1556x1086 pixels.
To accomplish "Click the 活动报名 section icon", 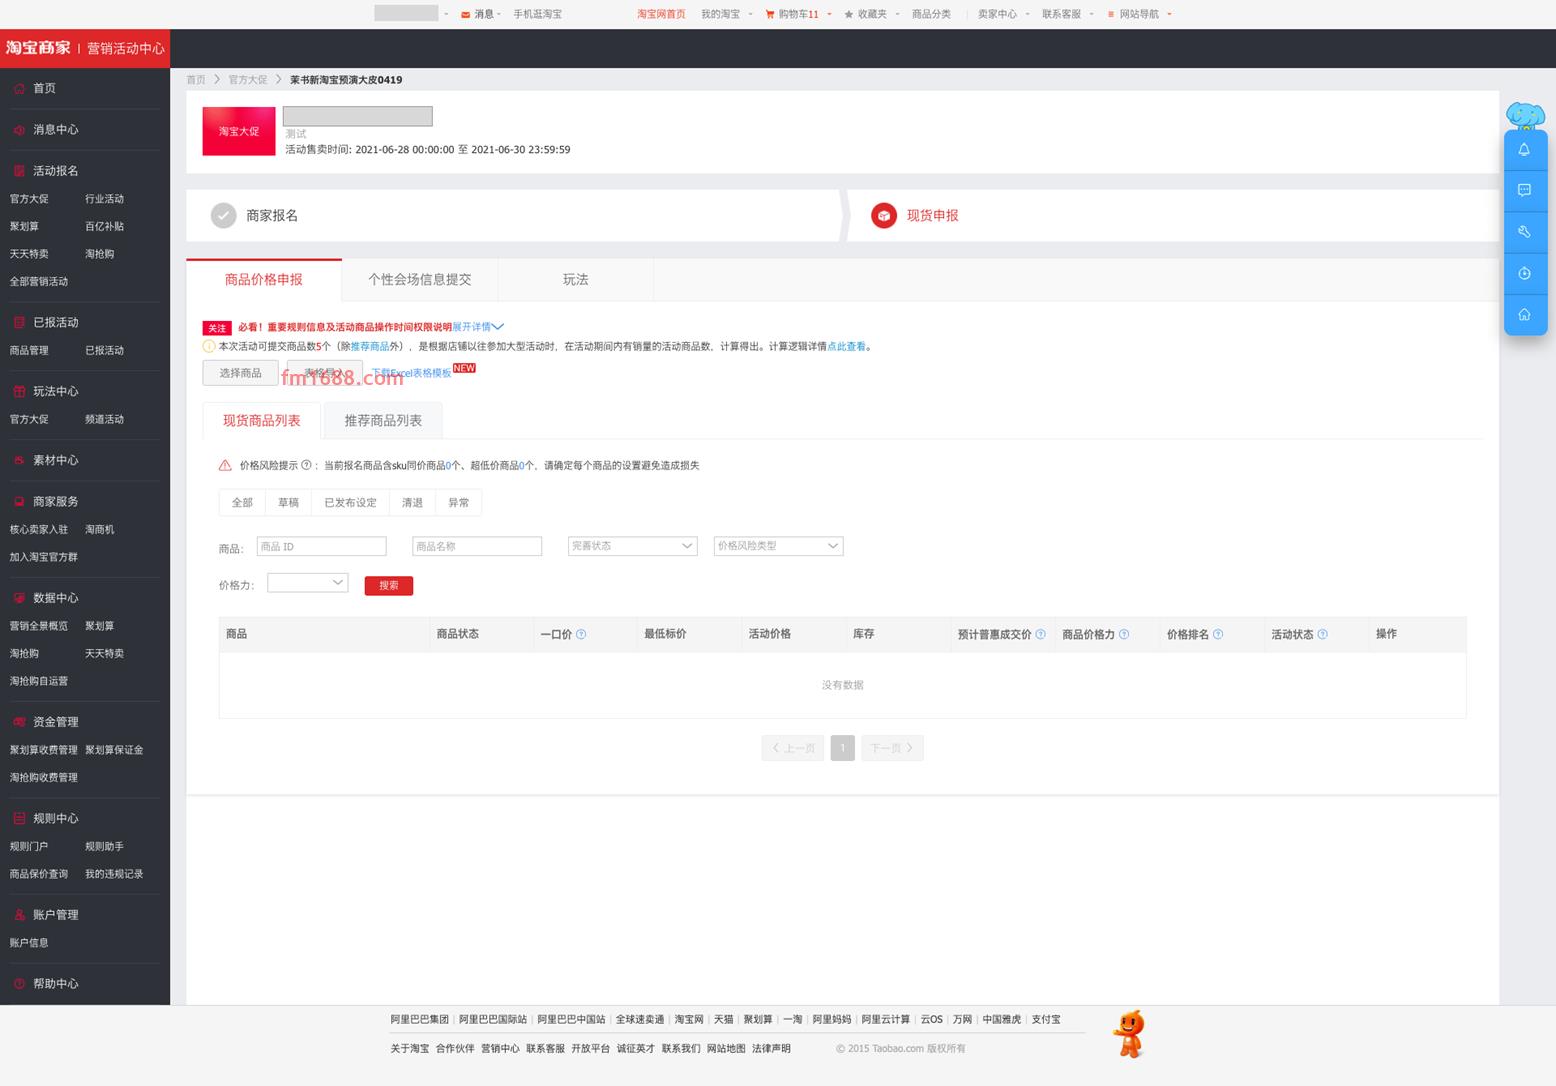I will click(x=19, y=171).
